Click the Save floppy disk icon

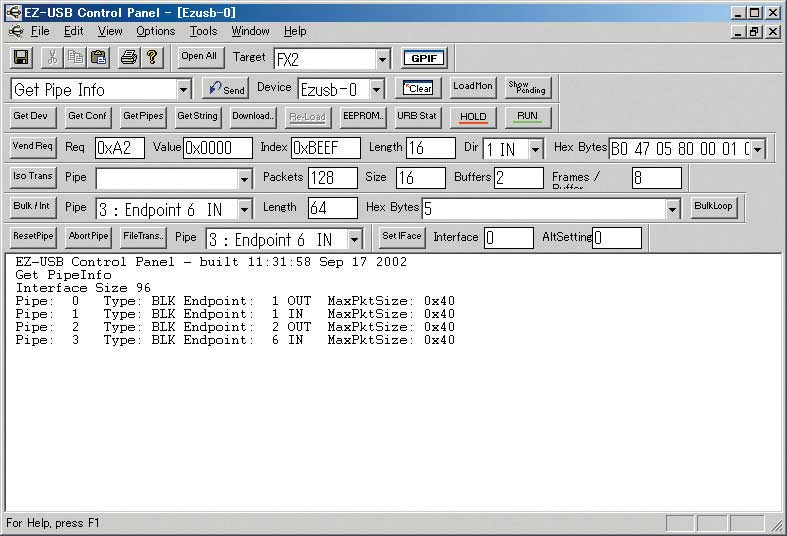pyautogui.click(x=22, y=57)
